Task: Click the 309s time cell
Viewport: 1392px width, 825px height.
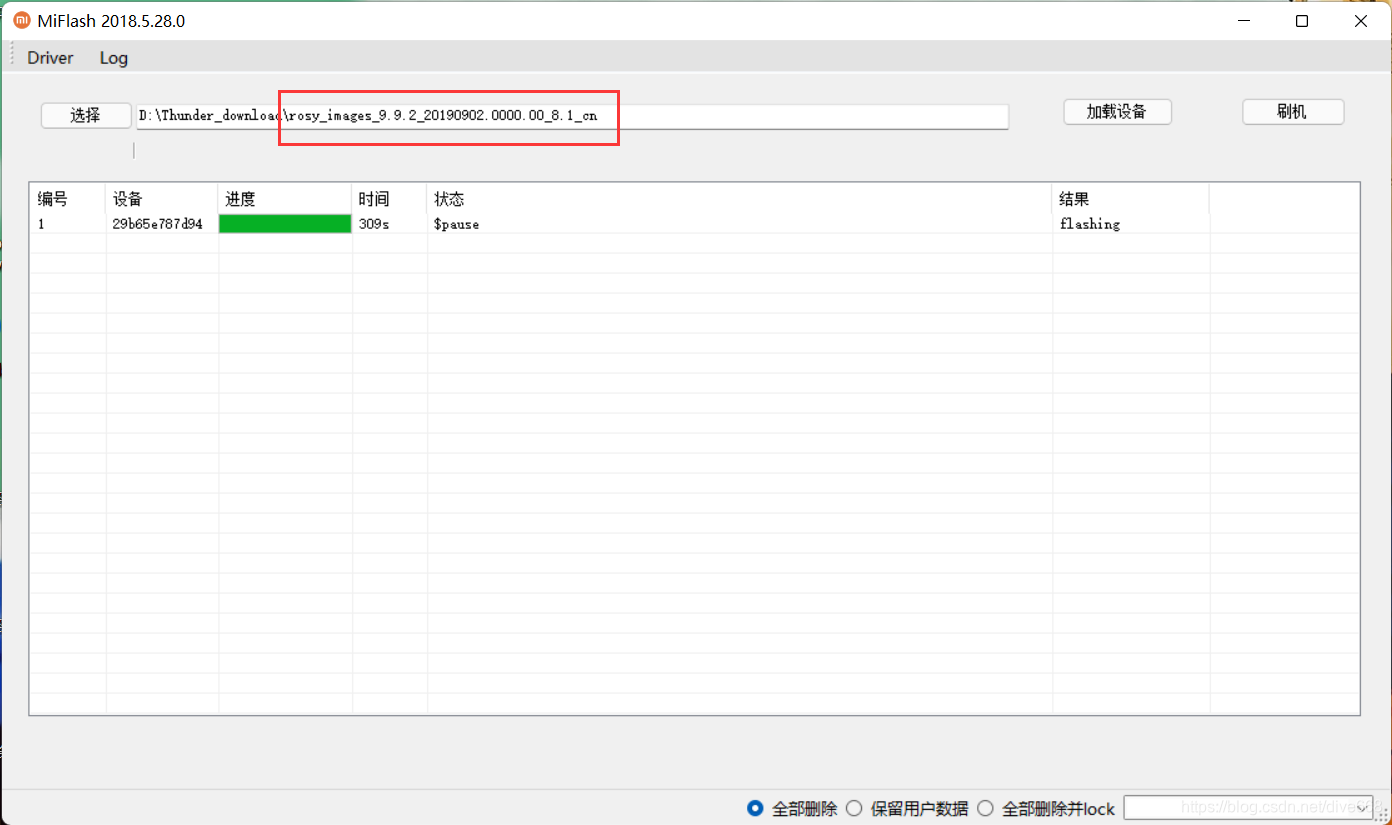Action: (374, 224)
